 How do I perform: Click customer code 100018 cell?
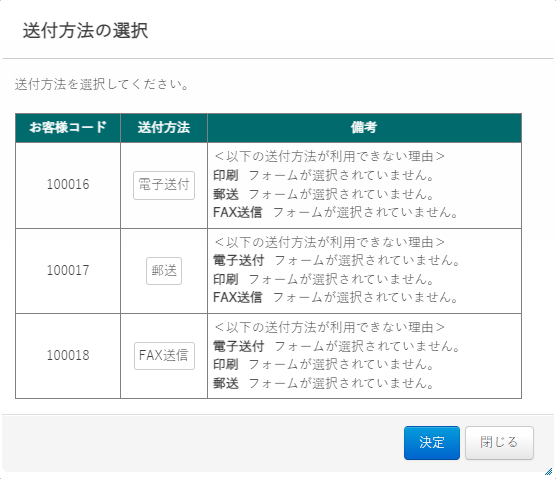pyautogui.click(x=68, y=356)
